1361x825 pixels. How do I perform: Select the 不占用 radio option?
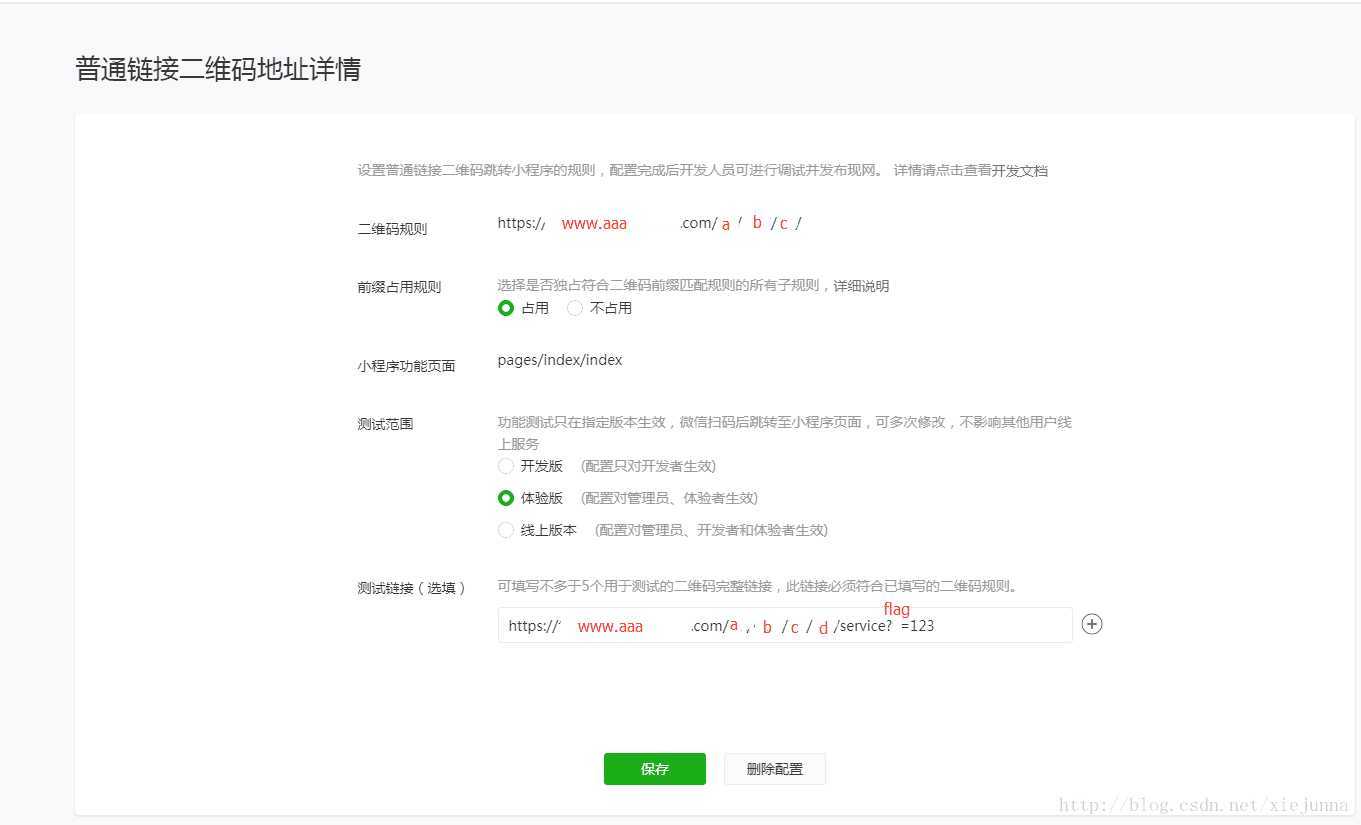[x=575, y=308]
